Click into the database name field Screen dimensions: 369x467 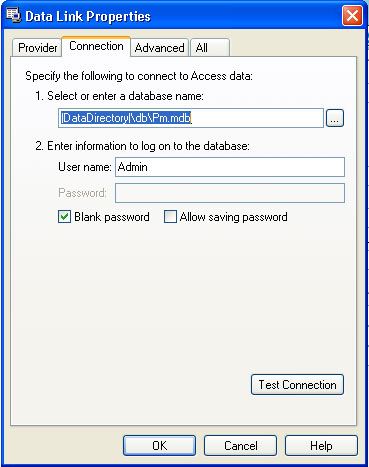pyautogui.click(x=191, y=118)
